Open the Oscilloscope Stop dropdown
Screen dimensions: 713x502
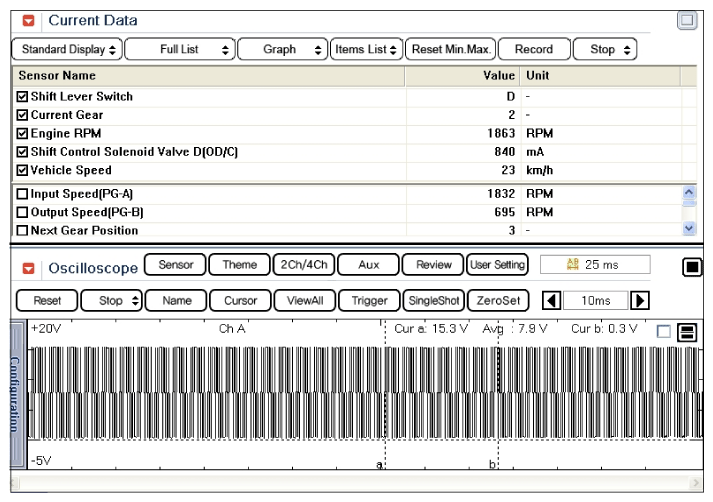click(x=111, y=301)
